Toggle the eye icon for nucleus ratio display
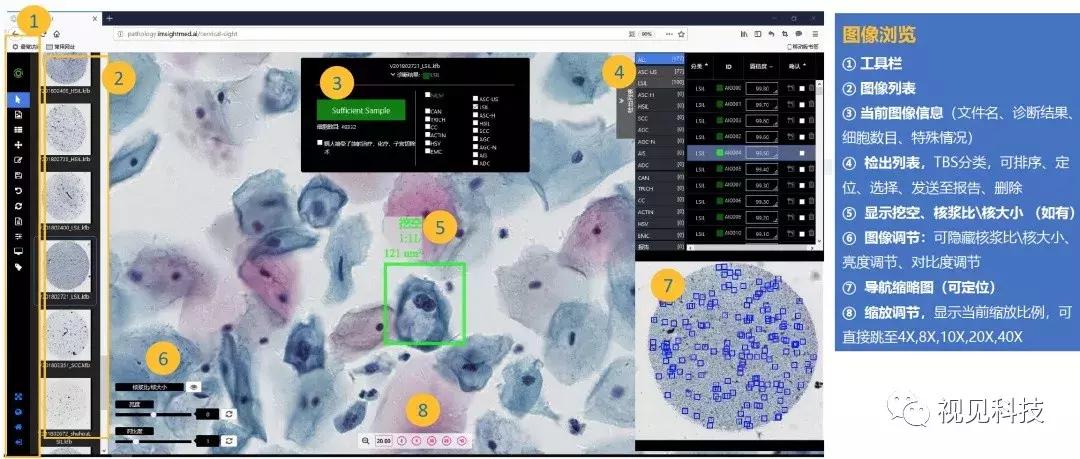The height and width of the screenshot is (459, 1080). pyautogui.click(x=192, y=387)
